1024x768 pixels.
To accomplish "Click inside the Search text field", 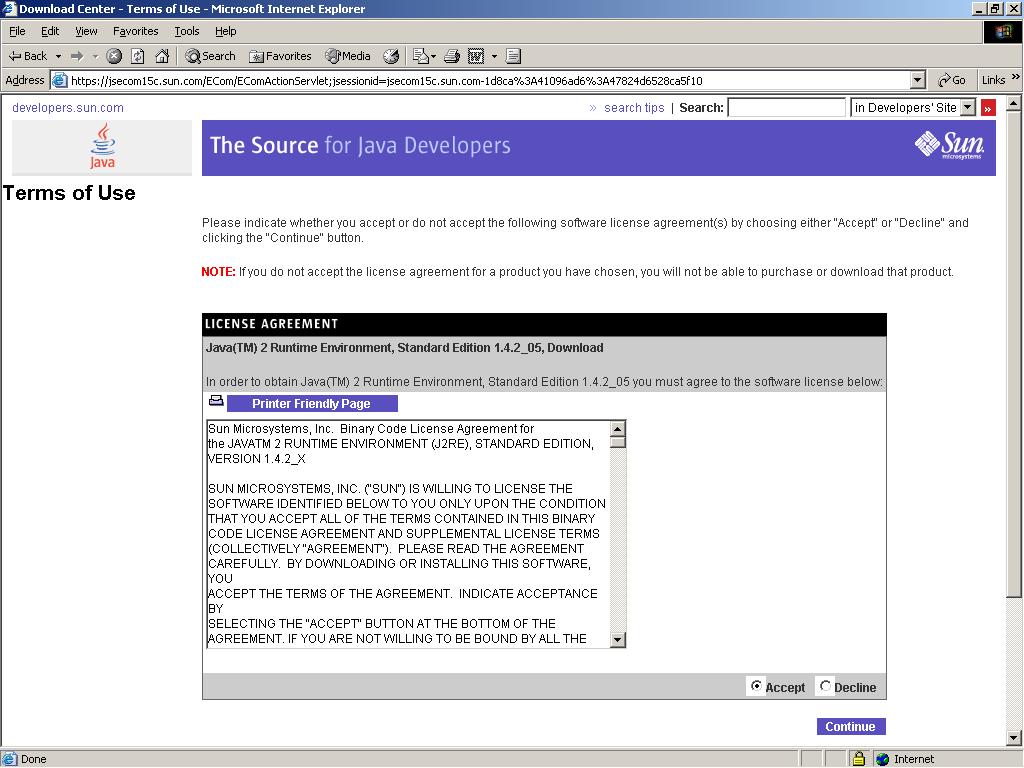I will coord(786,108).
